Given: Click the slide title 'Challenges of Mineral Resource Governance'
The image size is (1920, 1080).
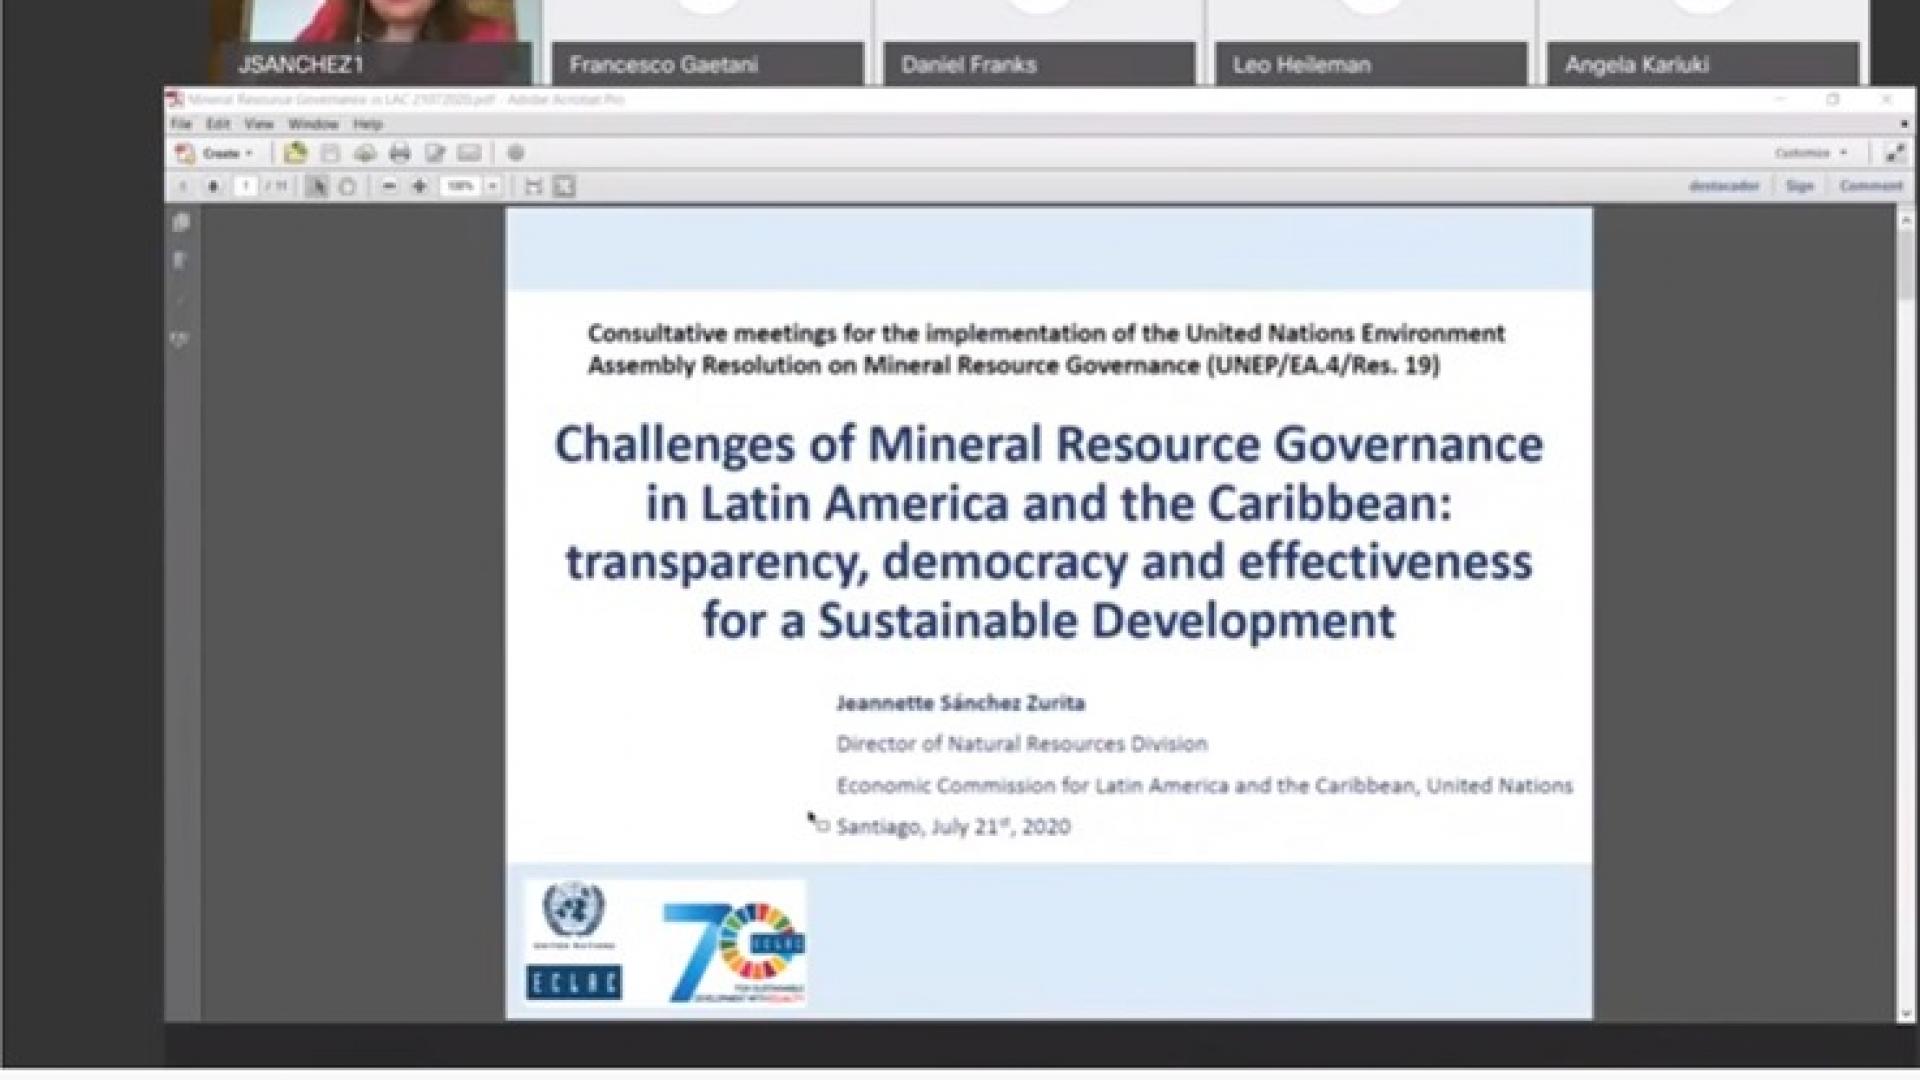Looking at the screenshot, I should 1049,444.
